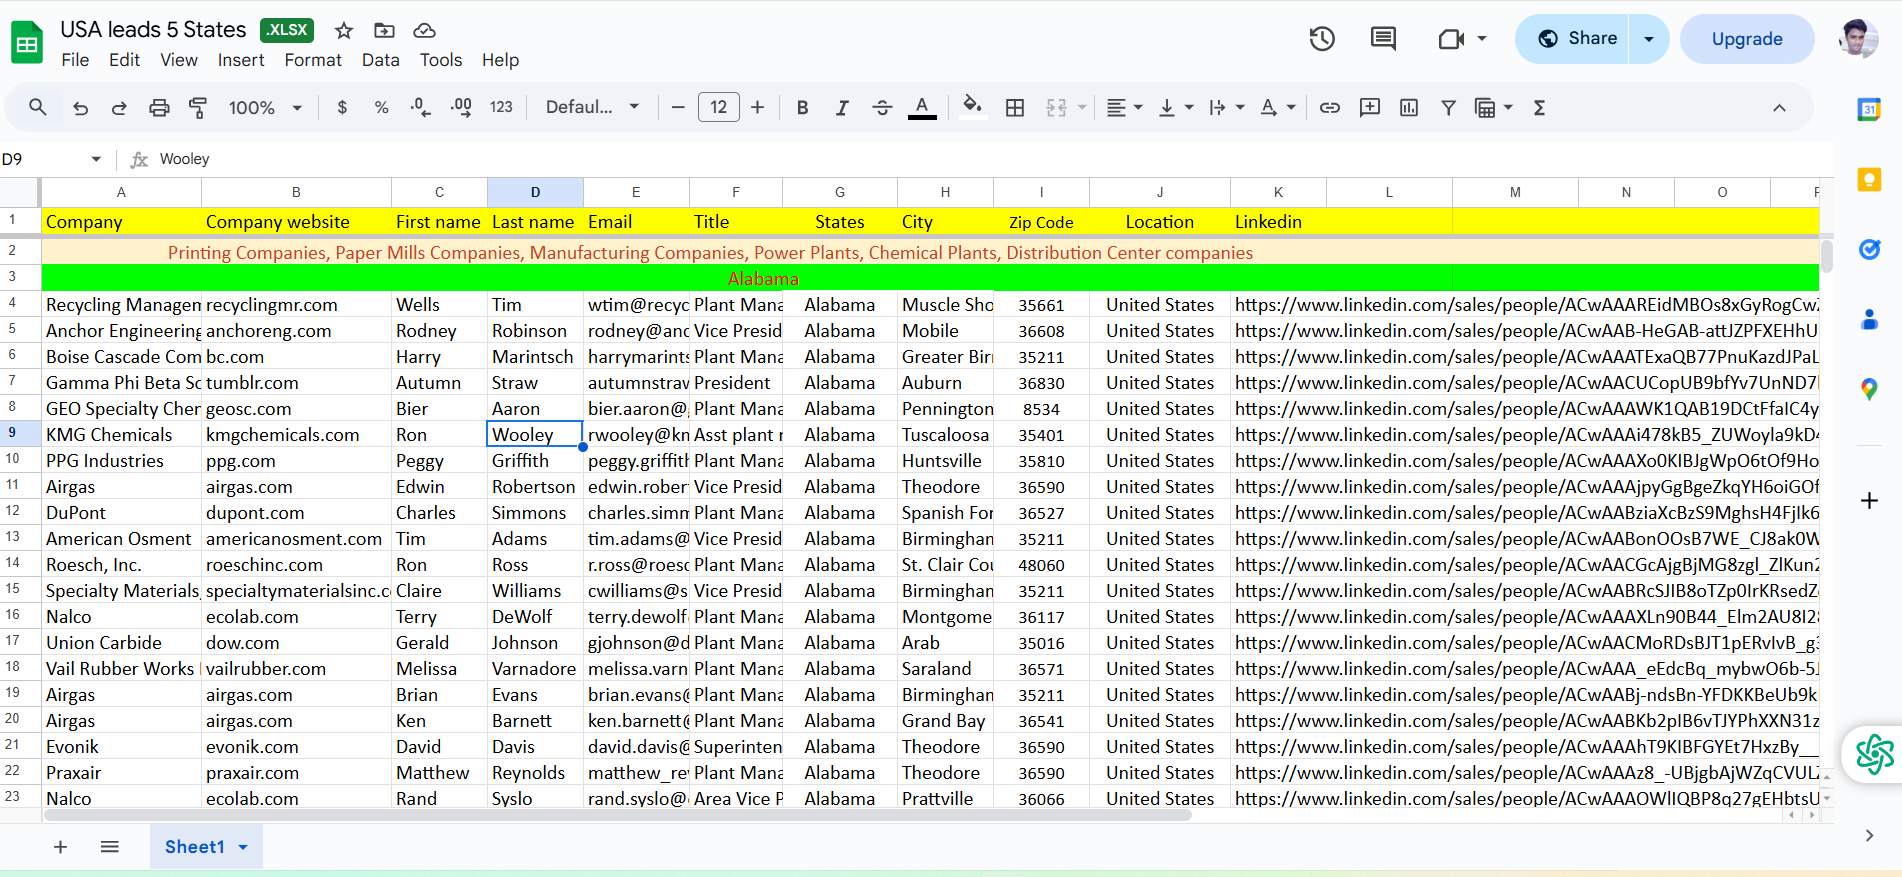
Task: Open the Data menu
Action: (x=381, y=60)
